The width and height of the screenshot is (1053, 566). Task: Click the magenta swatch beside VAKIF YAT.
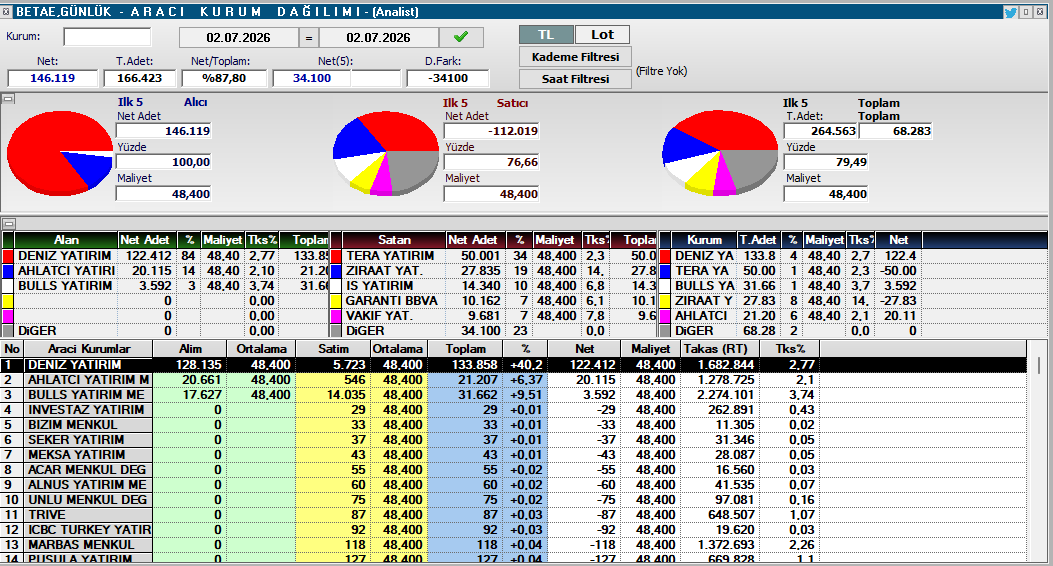tap(336, 316)
